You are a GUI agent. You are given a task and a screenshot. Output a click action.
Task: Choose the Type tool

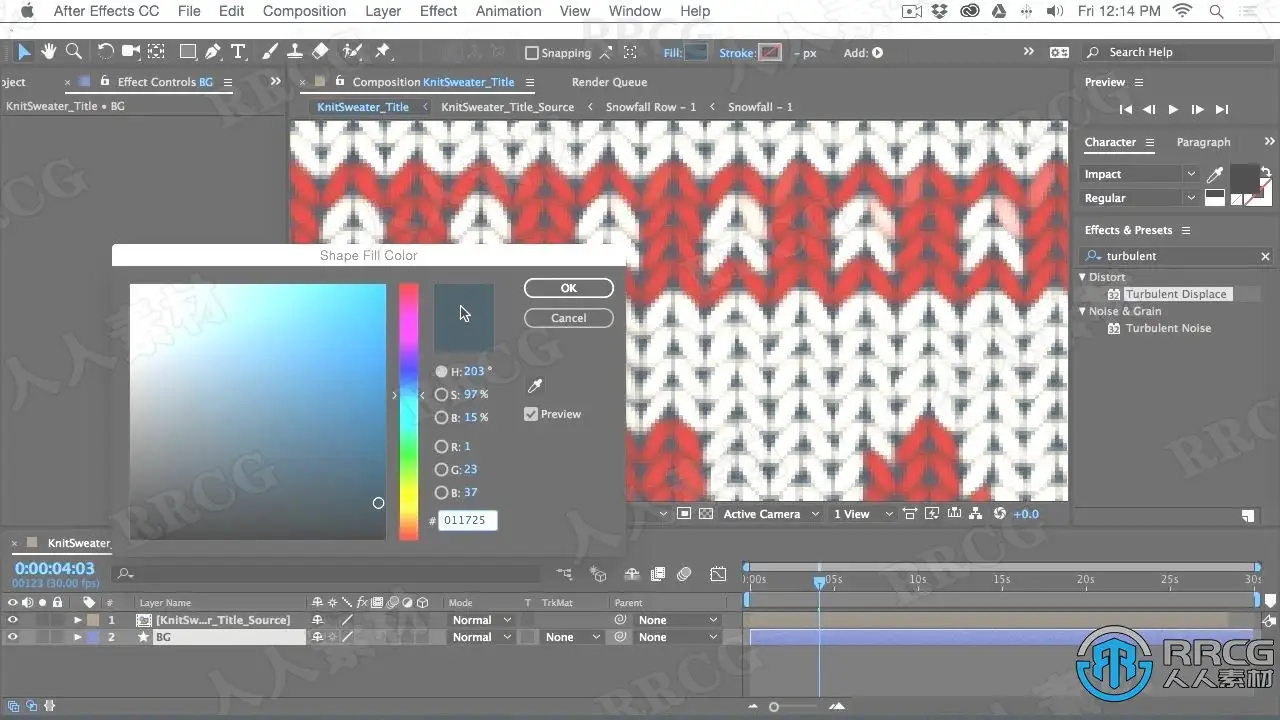click(x=238, y=52)
